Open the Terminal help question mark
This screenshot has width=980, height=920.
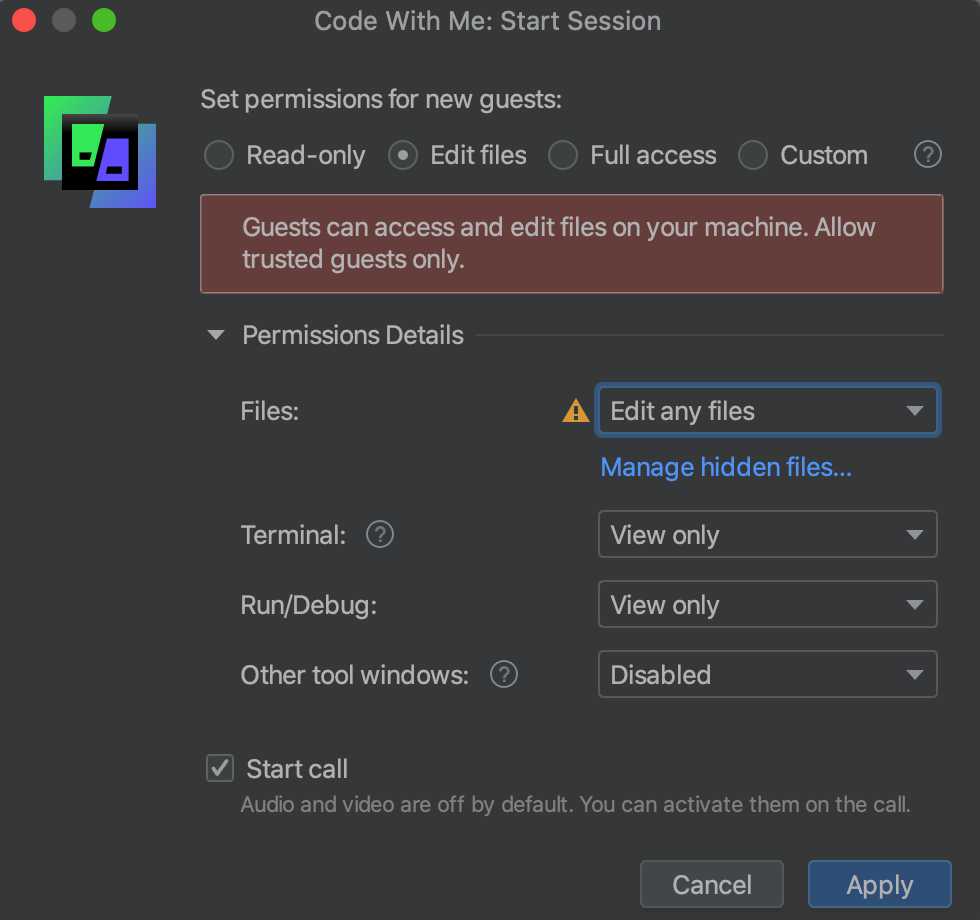point(380,535)
